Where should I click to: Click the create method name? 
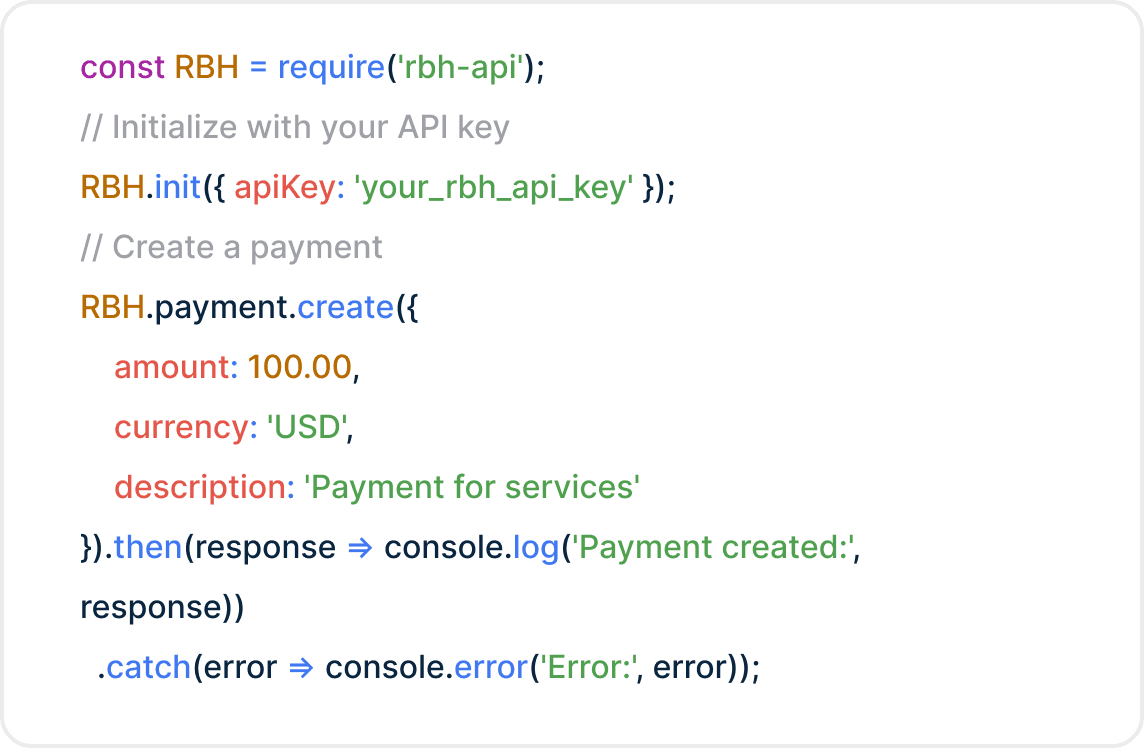[346, 308]
